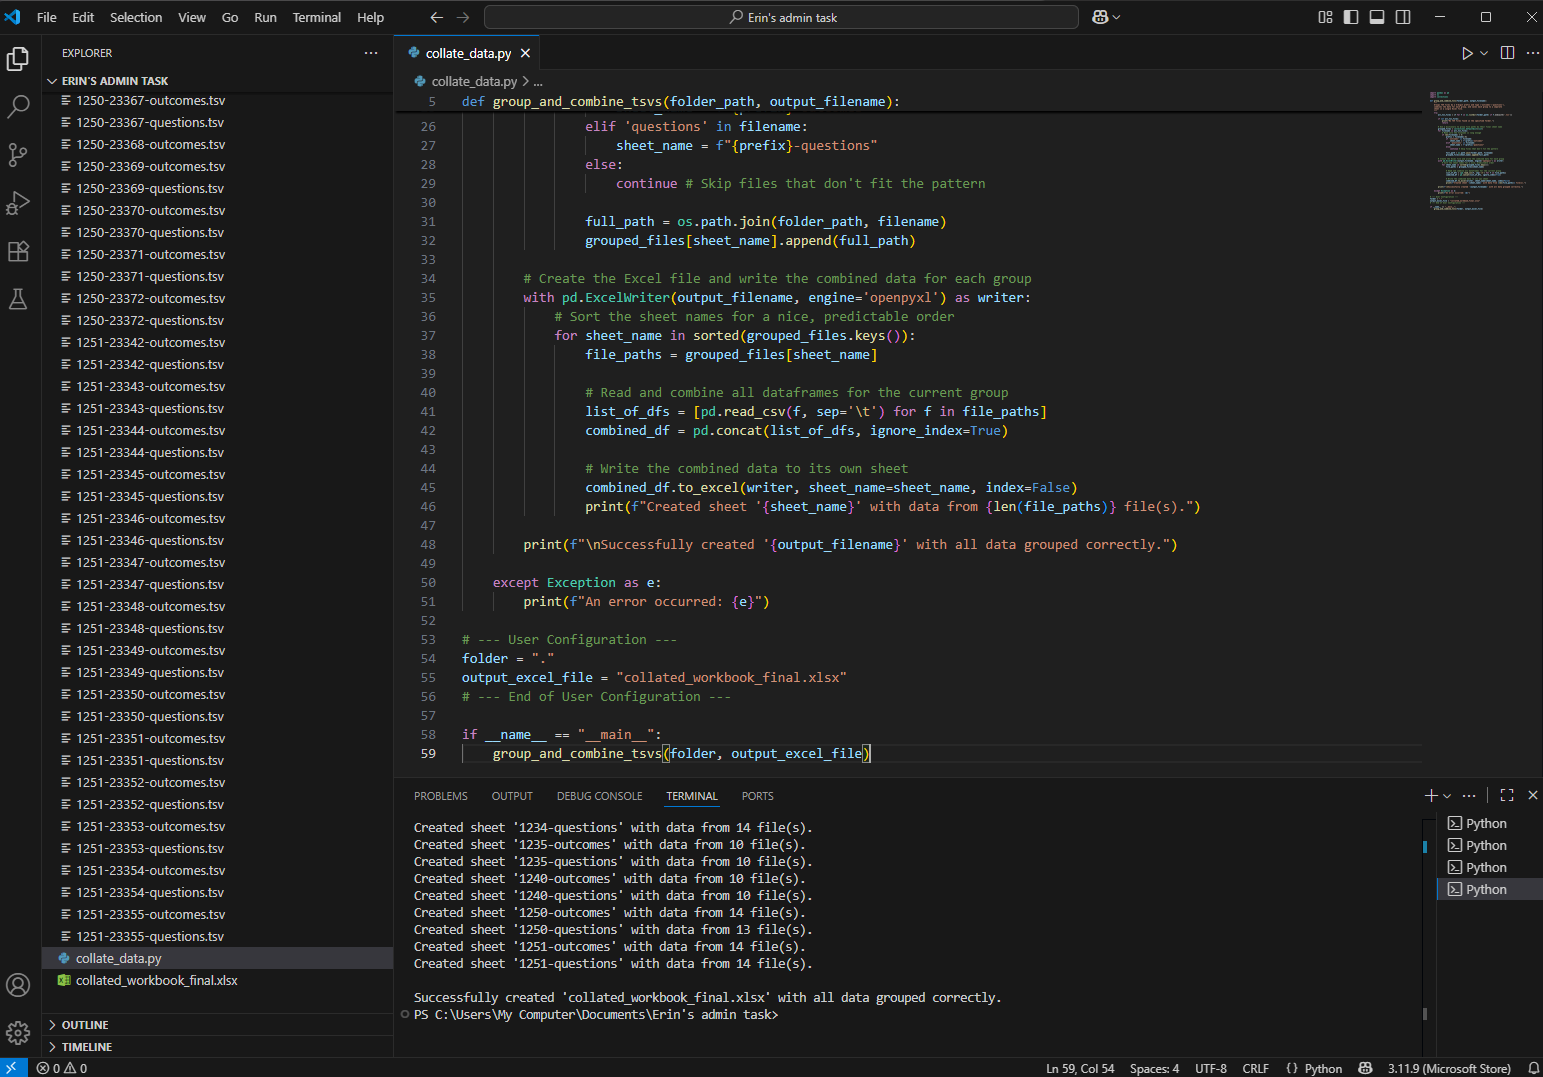Go back with navigation arrow
Viewport: 1543px width, 1077px height.
(x=436, y=17)
